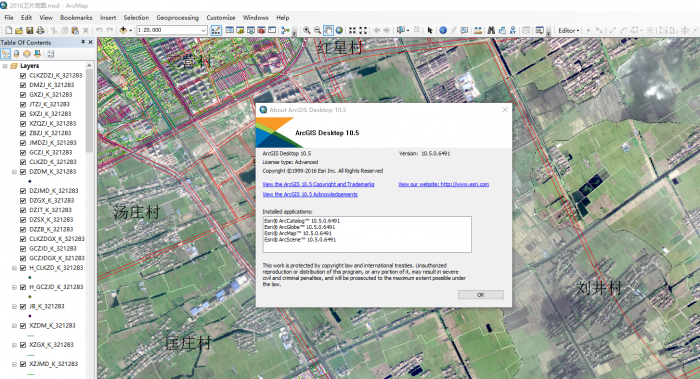The image size is (700, 379).
Task: Collapse the JB_K_321283 layer legend
Action: coord(14,306)
